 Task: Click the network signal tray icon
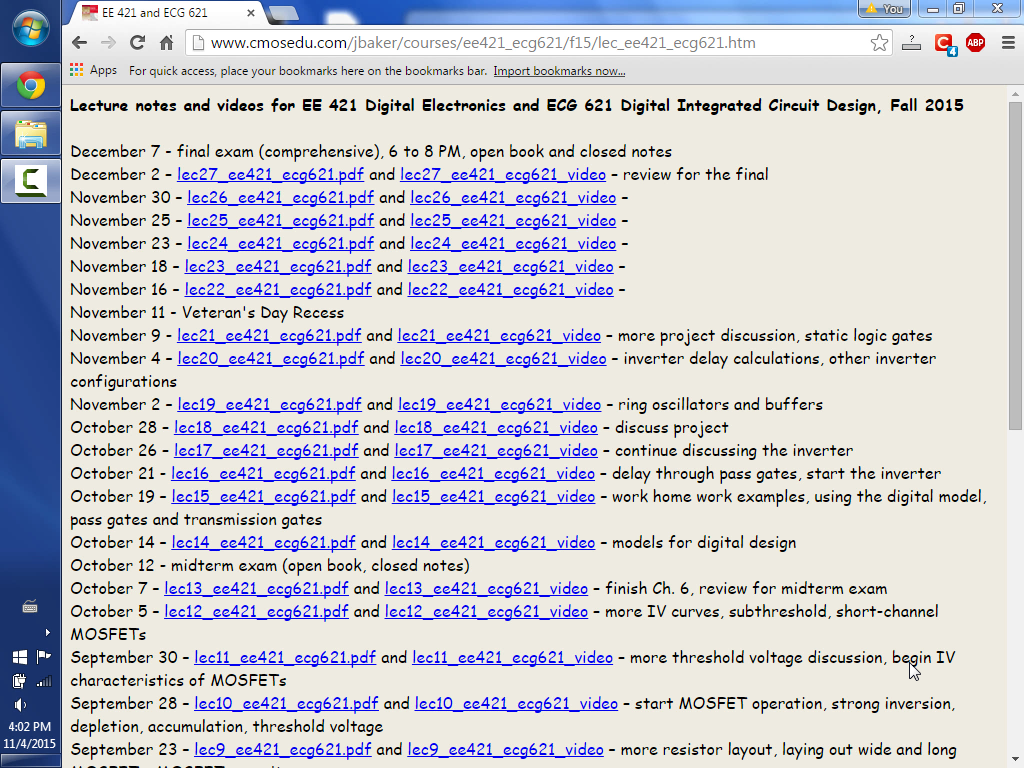[x=44, y=682]
